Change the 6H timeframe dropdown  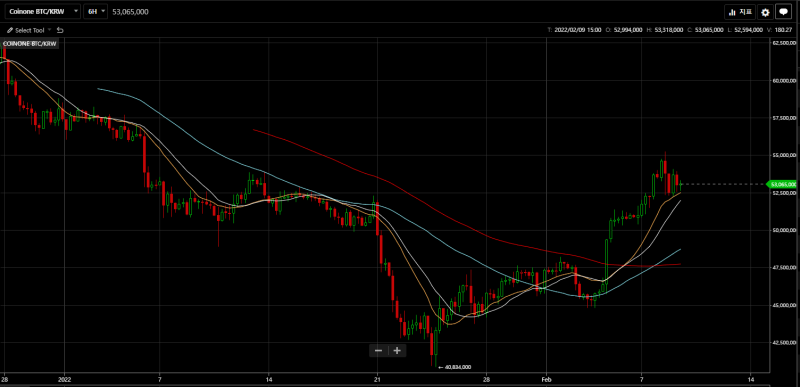coord(96,11)
